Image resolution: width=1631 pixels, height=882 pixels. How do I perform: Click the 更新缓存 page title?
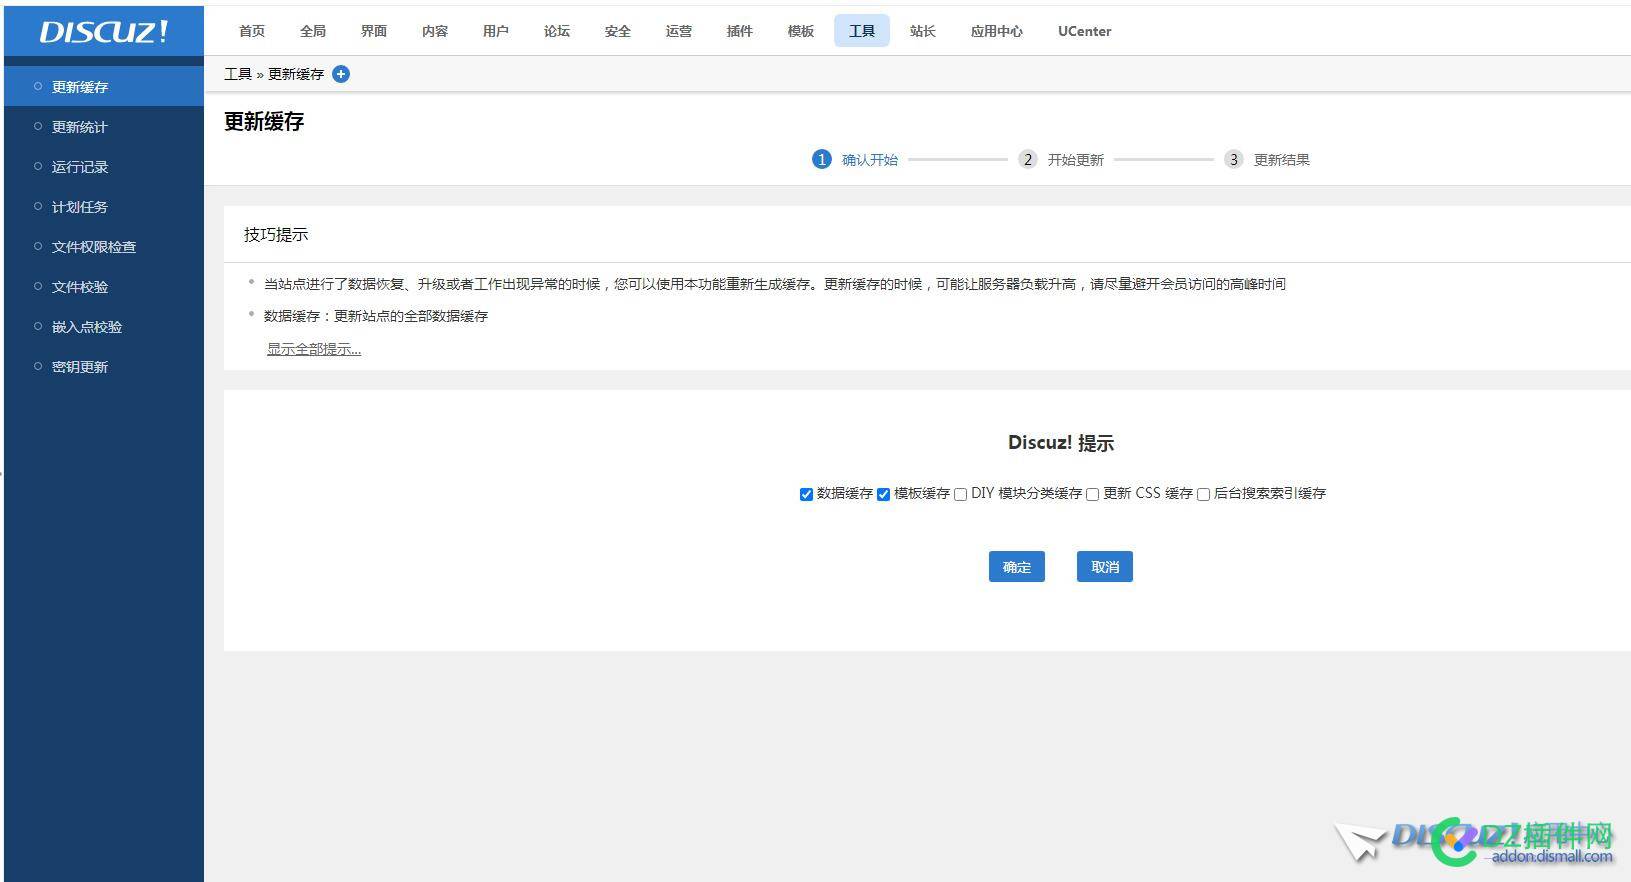(264, 122)
